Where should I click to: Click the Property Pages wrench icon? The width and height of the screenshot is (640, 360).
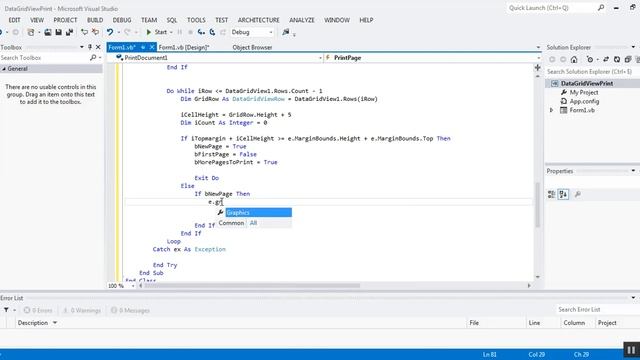click(x=578, y=195)
